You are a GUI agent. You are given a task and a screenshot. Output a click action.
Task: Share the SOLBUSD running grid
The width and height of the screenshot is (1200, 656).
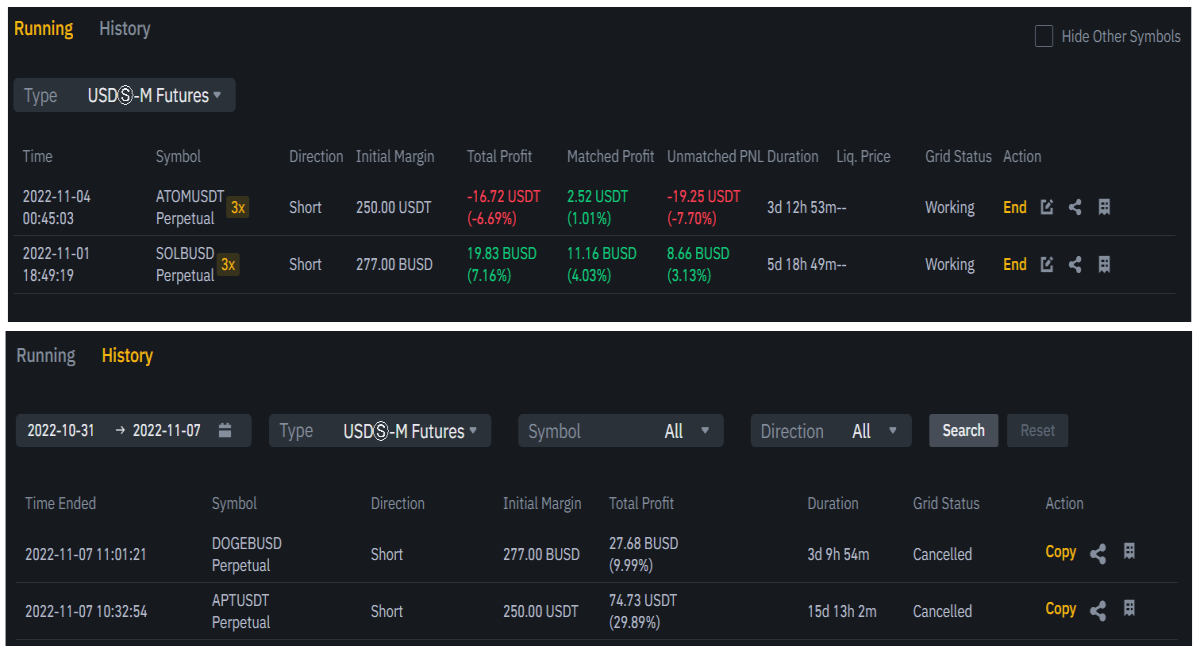pyautogui.click(x=1075, y=264)
